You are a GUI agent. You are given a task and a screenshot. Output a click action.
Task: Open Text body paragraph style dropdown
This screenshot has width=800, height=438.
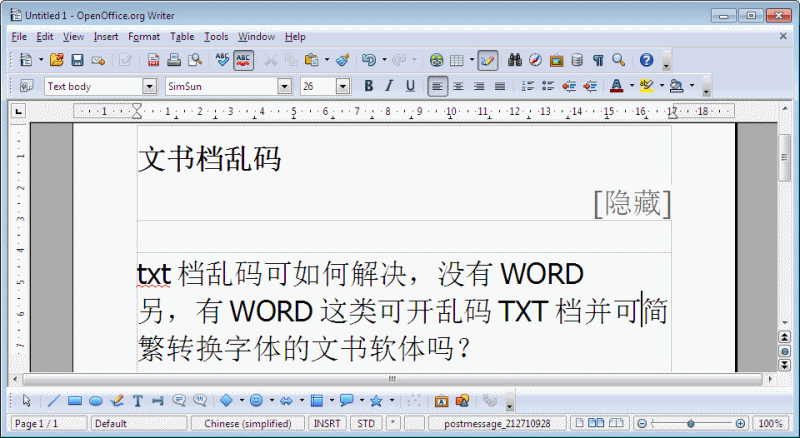[149, 86]
